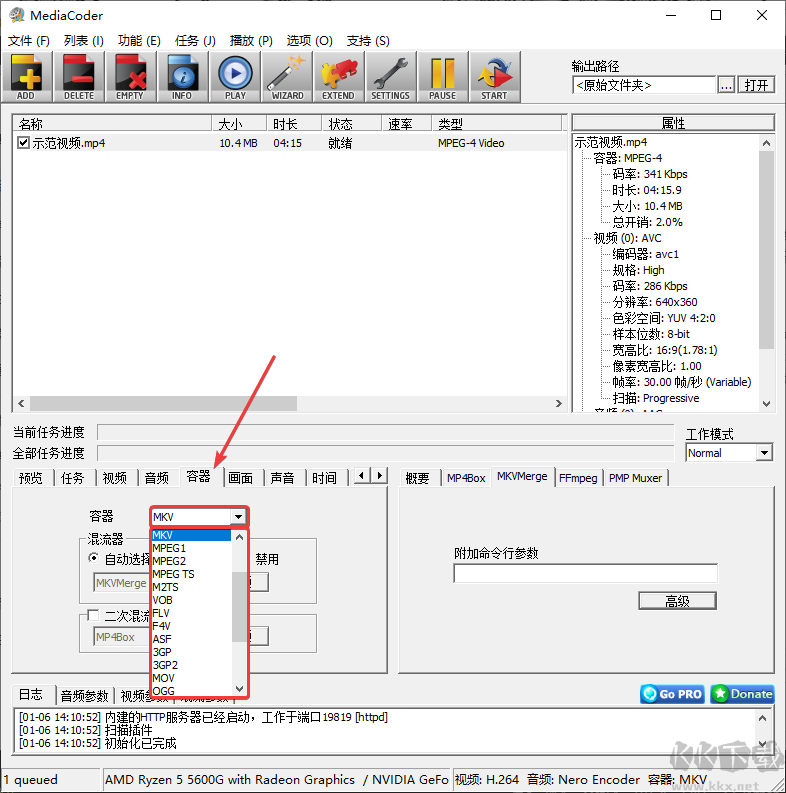Choose M2TS from container list

[x=192, y=587]
